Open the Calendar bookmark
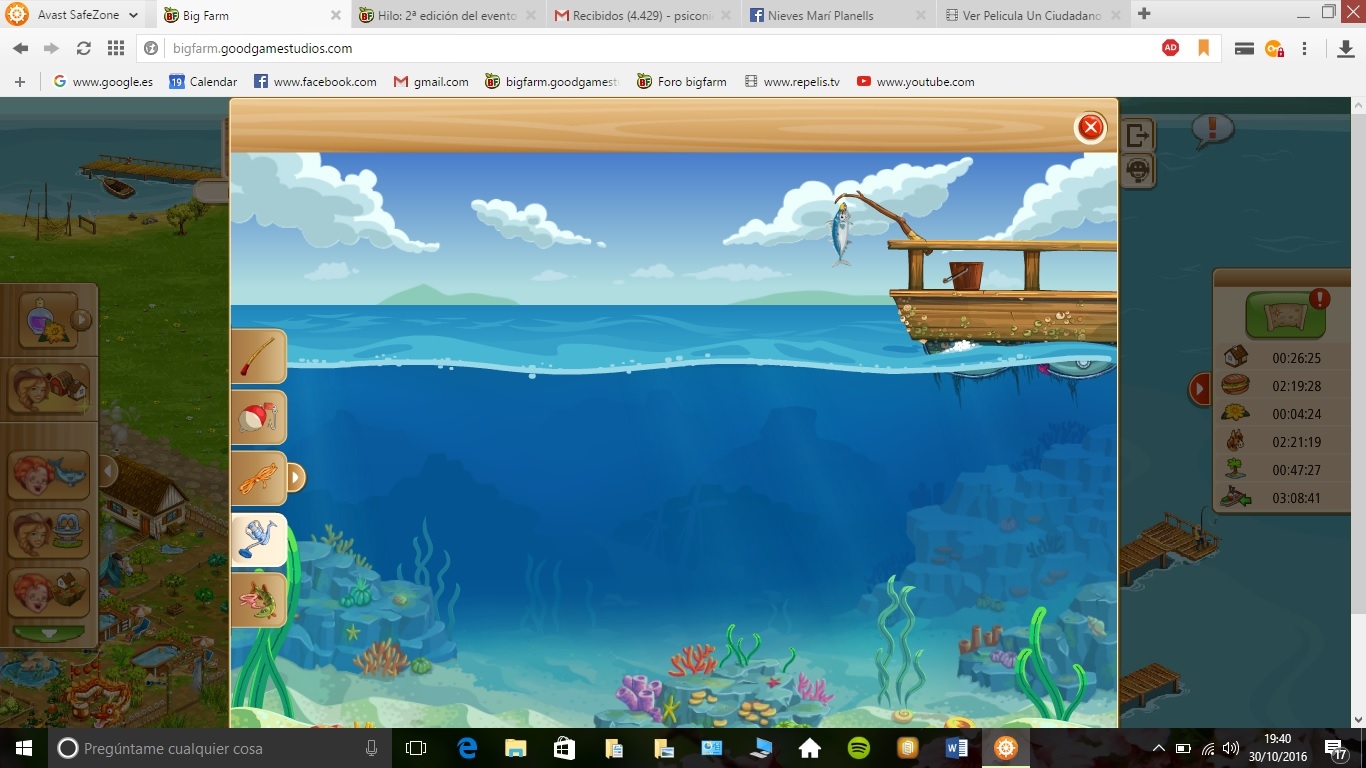The height and width of the screenshot is (768, 1366). 203,82
